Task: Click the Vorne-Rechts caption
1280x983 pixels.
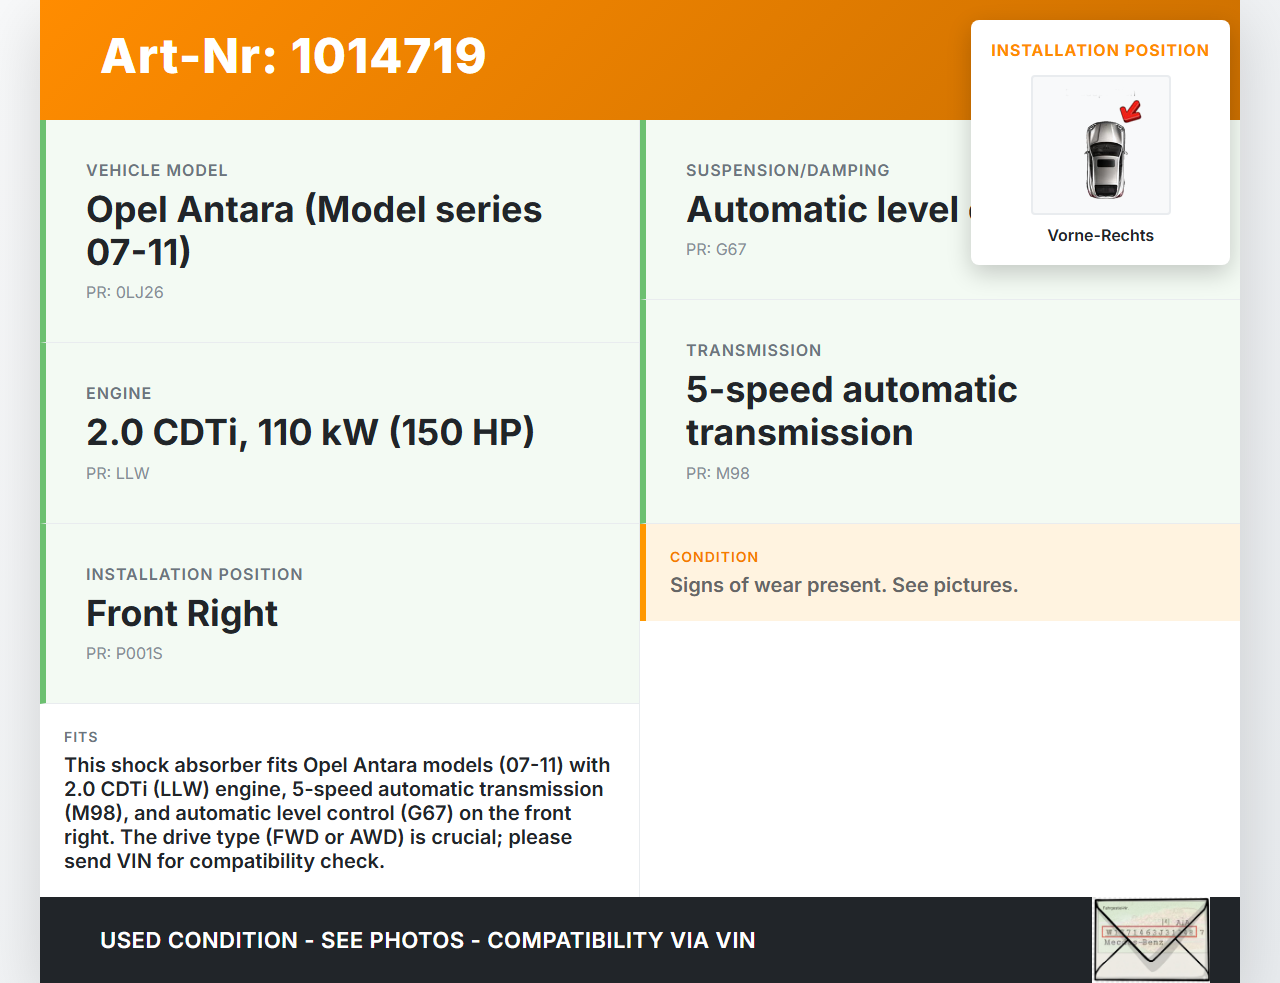Action: coord(1100,235)
